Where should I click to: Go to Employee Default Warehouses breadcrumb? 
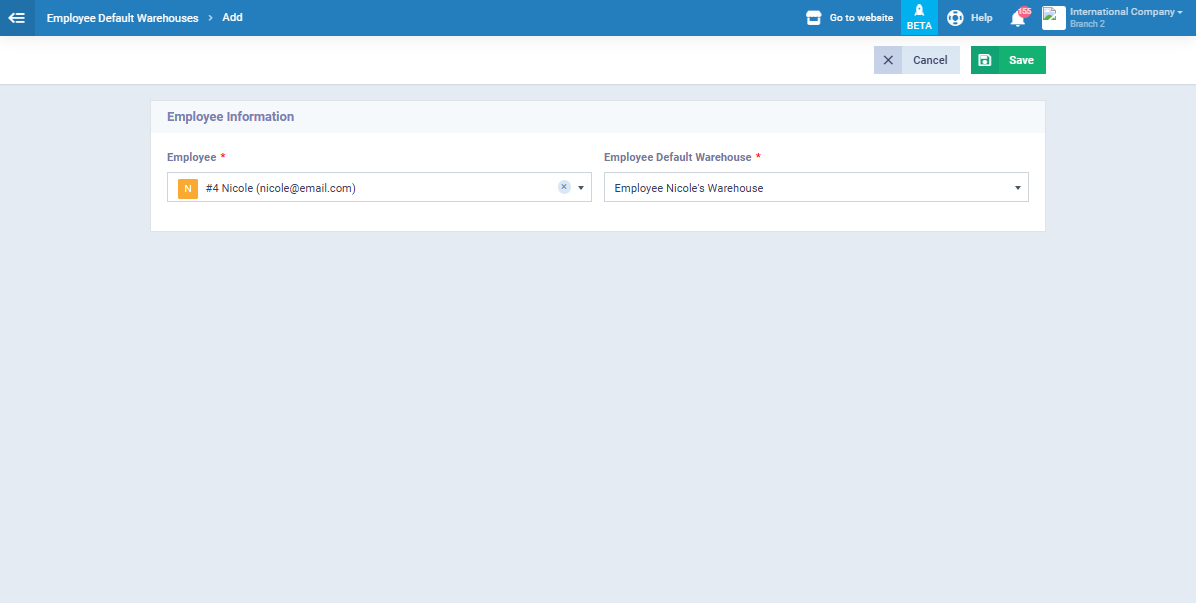122,18
